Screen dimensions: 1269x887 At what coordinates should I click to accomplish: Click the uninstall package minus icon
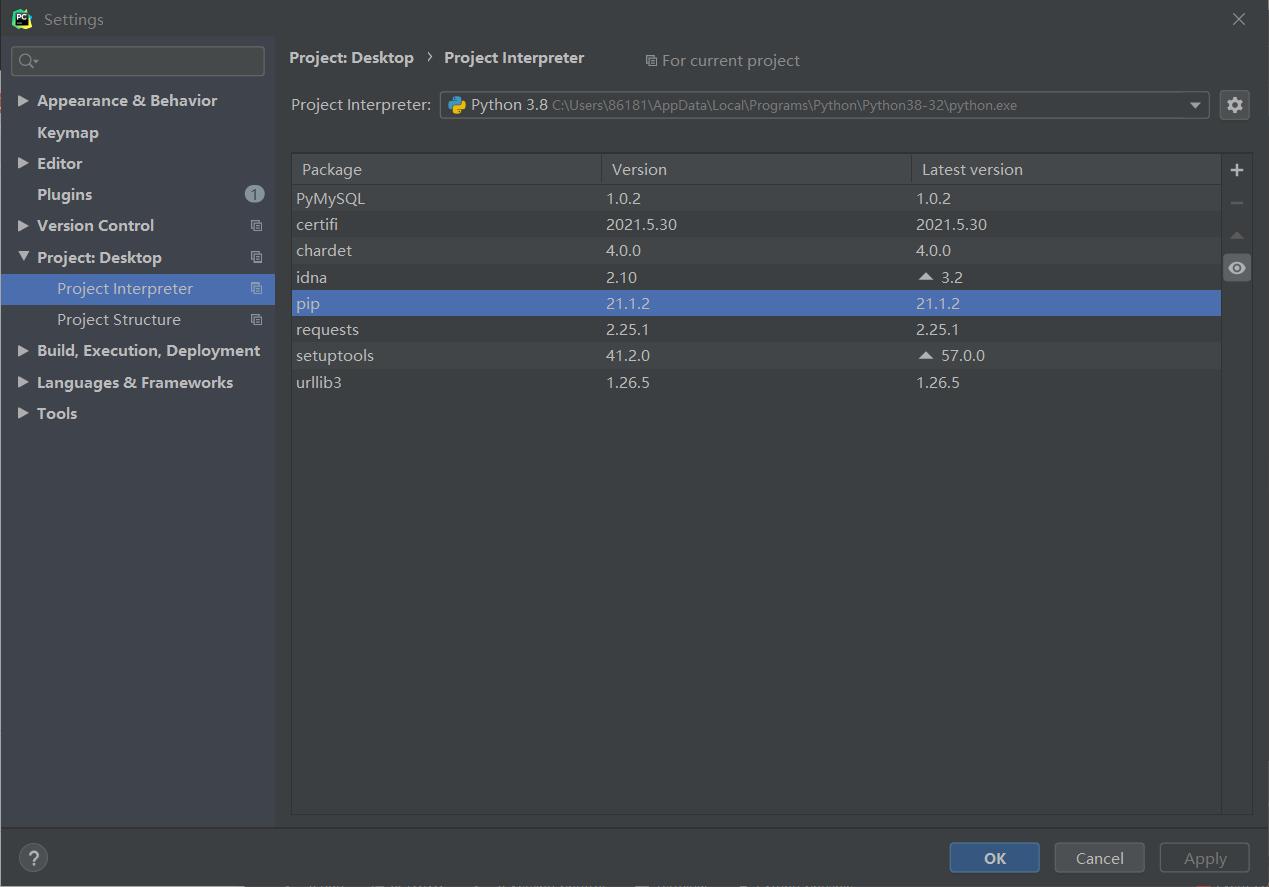click(1237, 203)
